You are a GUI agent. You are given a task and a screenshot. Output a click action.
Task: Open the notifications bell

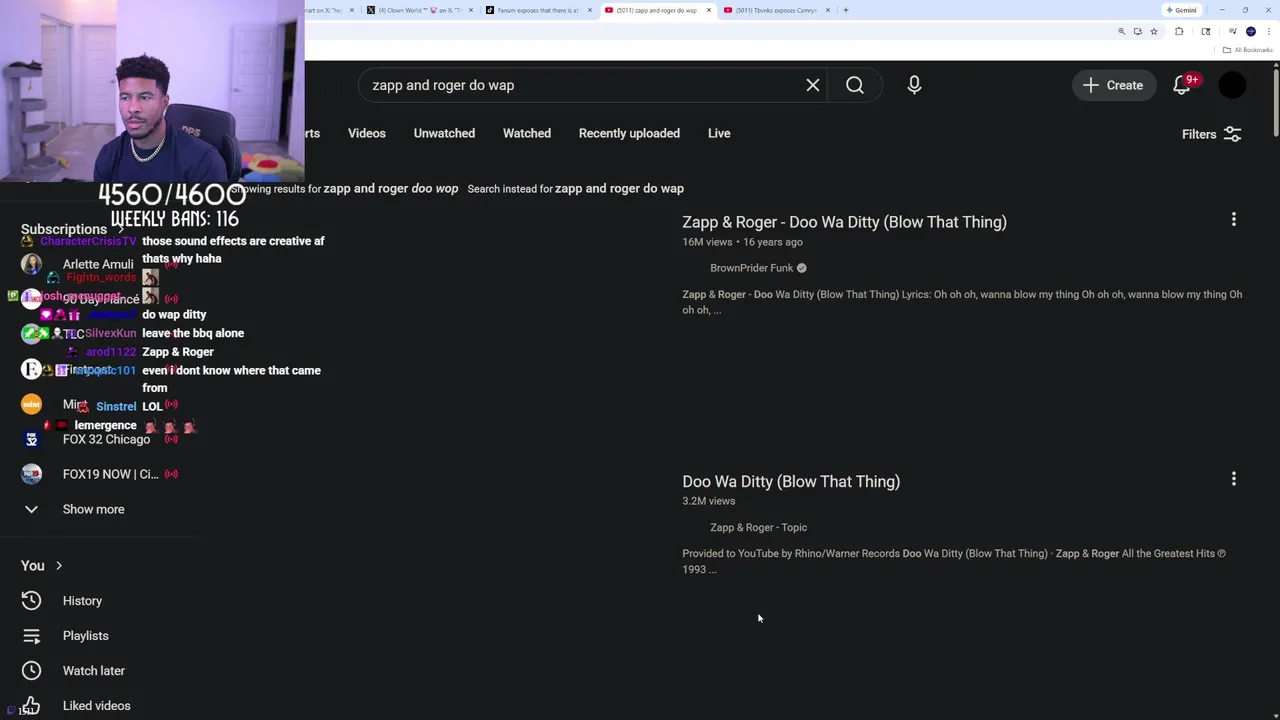(1182, 85)
